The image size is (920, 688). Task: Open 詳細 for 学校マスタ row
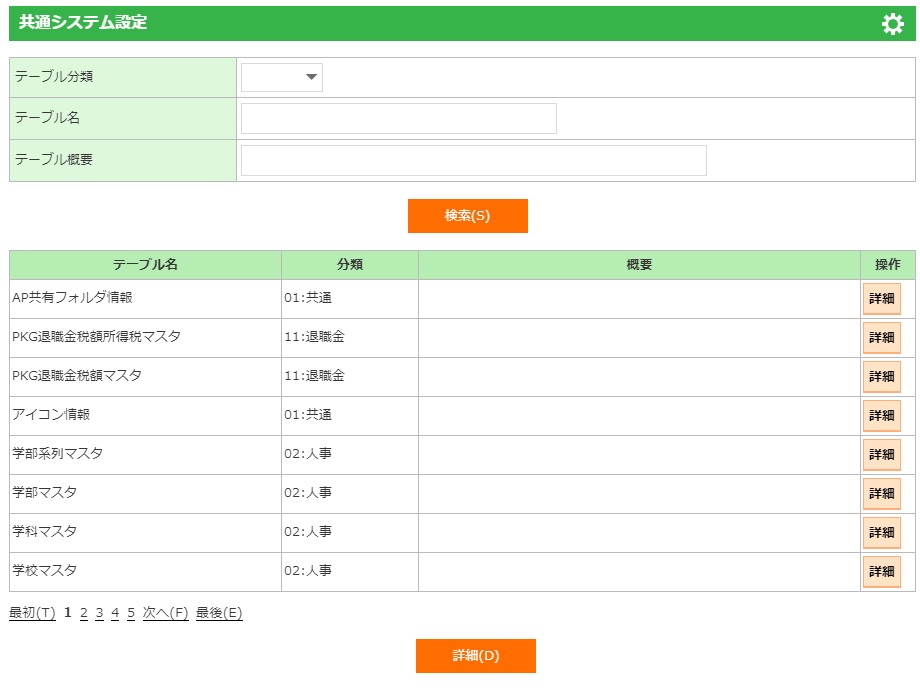coord(881,572)
